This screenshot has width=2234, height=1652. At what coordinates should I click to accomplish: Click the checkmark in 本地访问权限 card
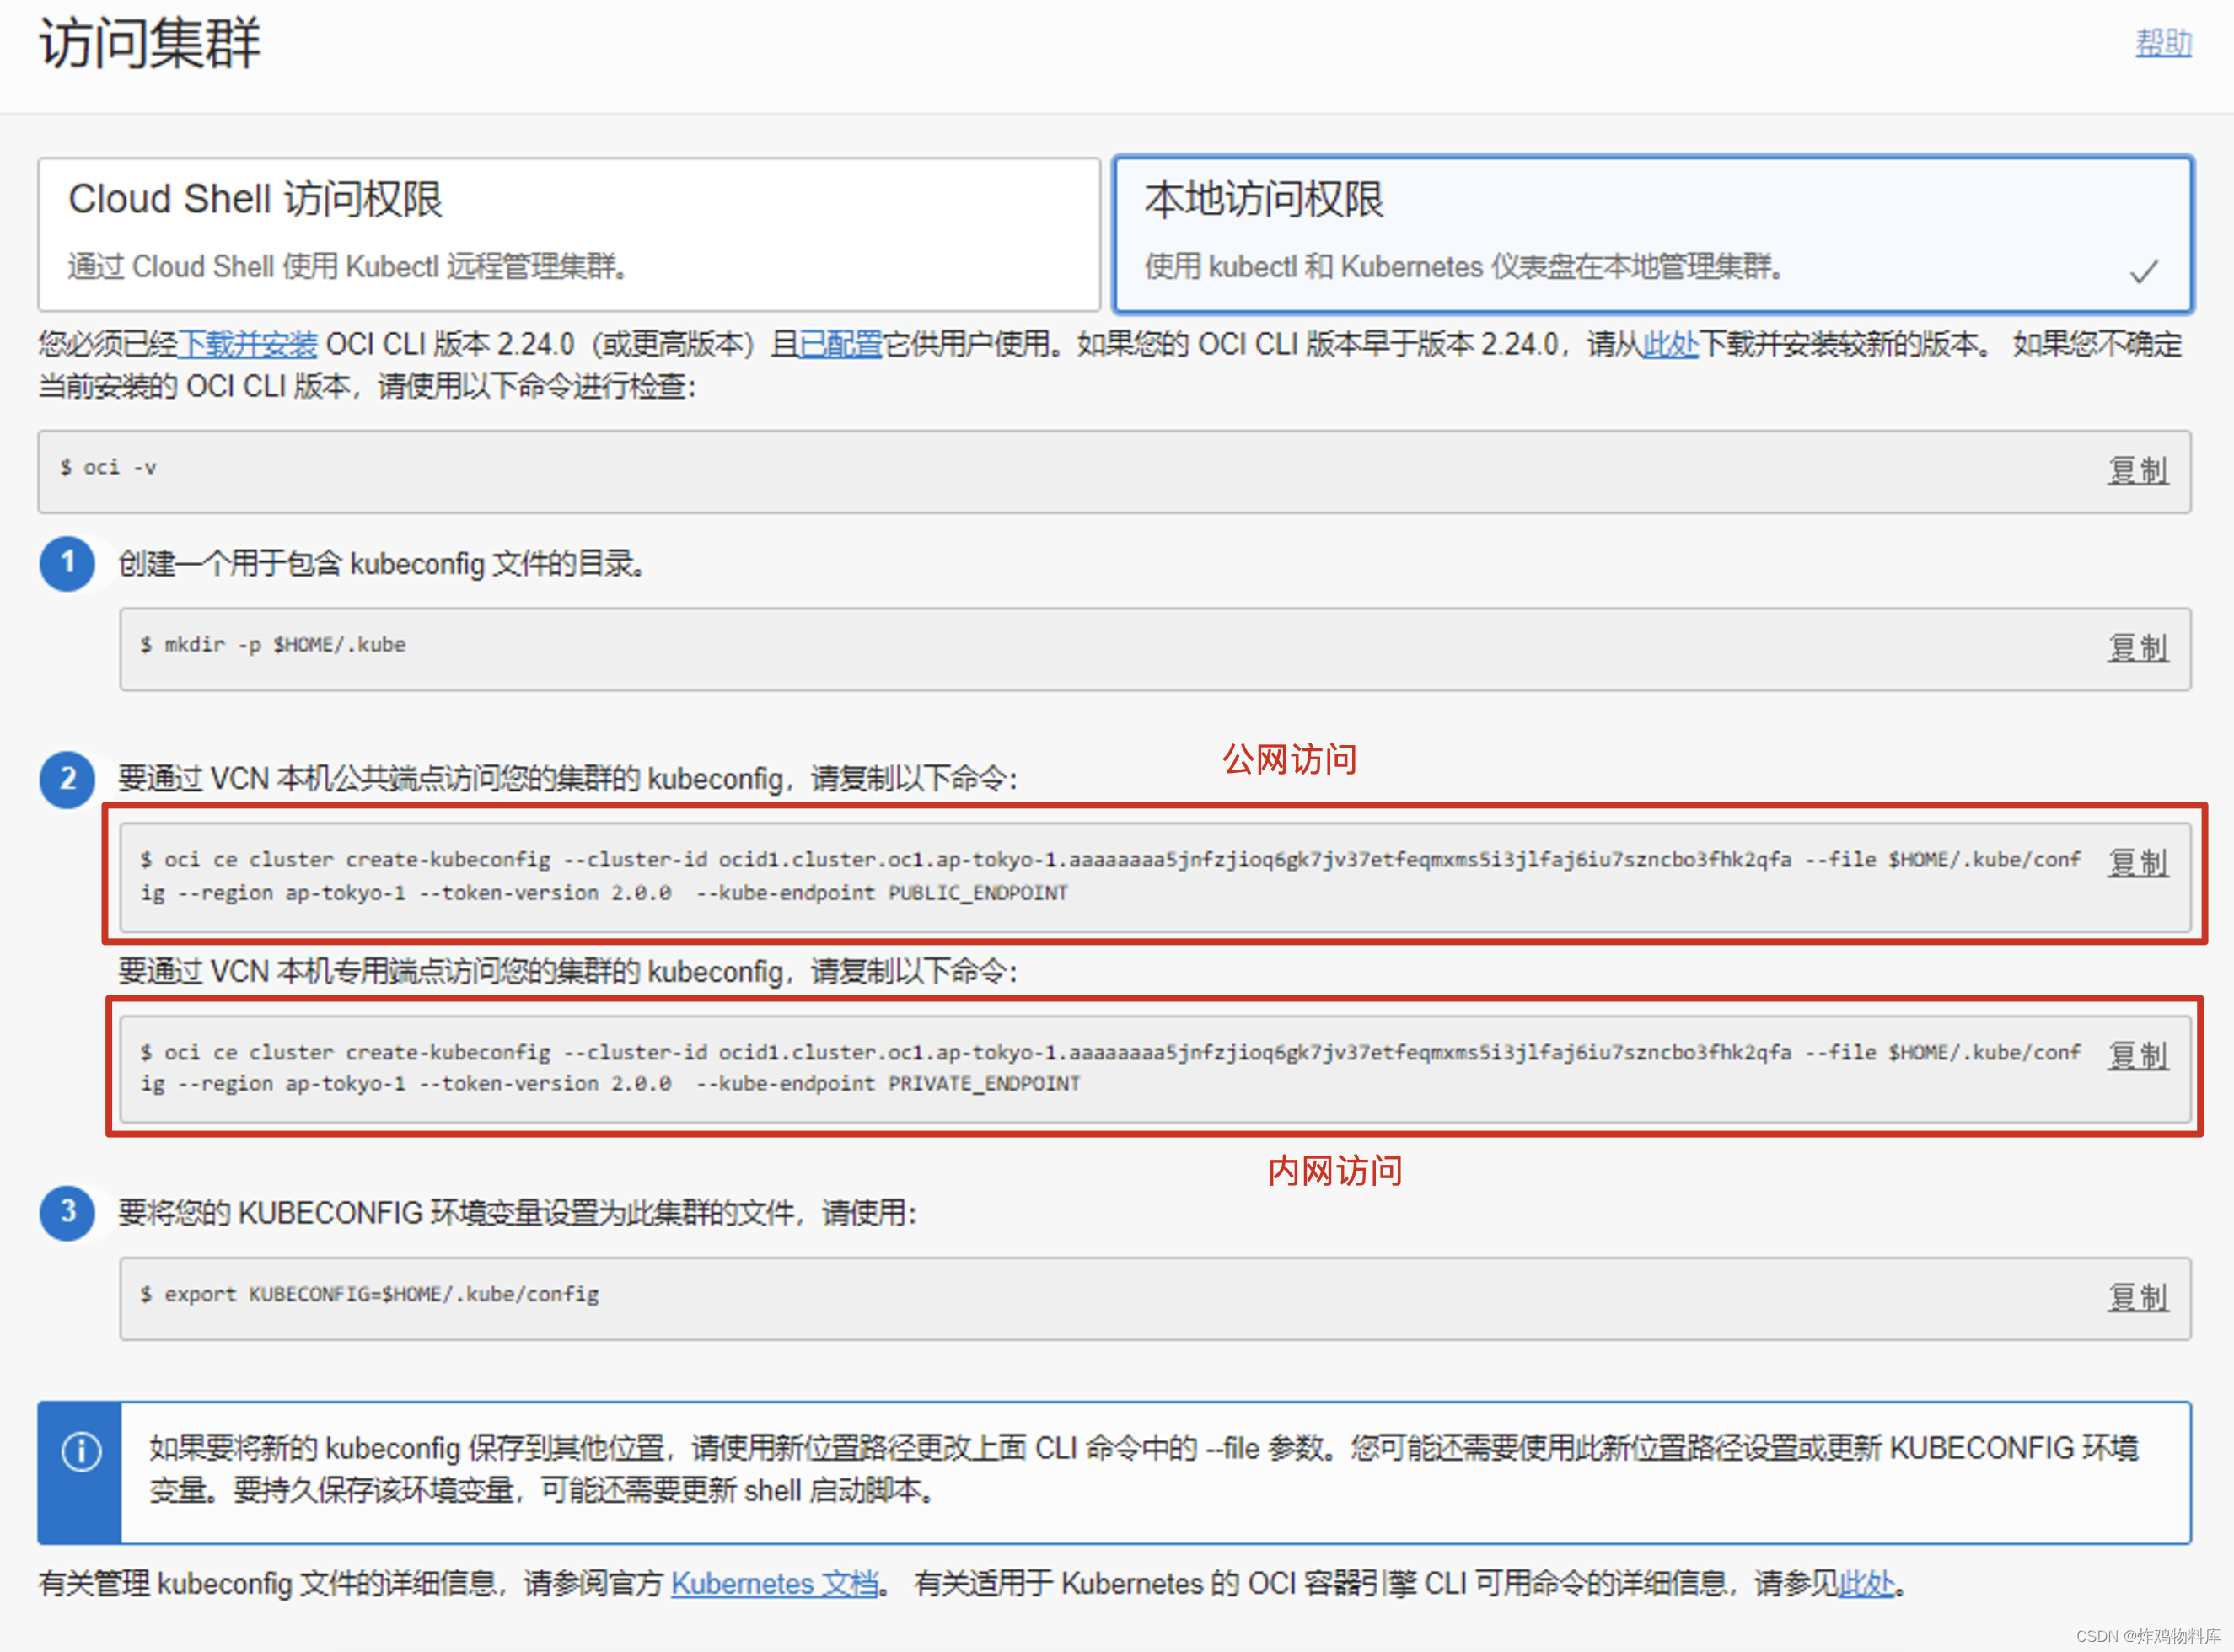click(2143, 271)
